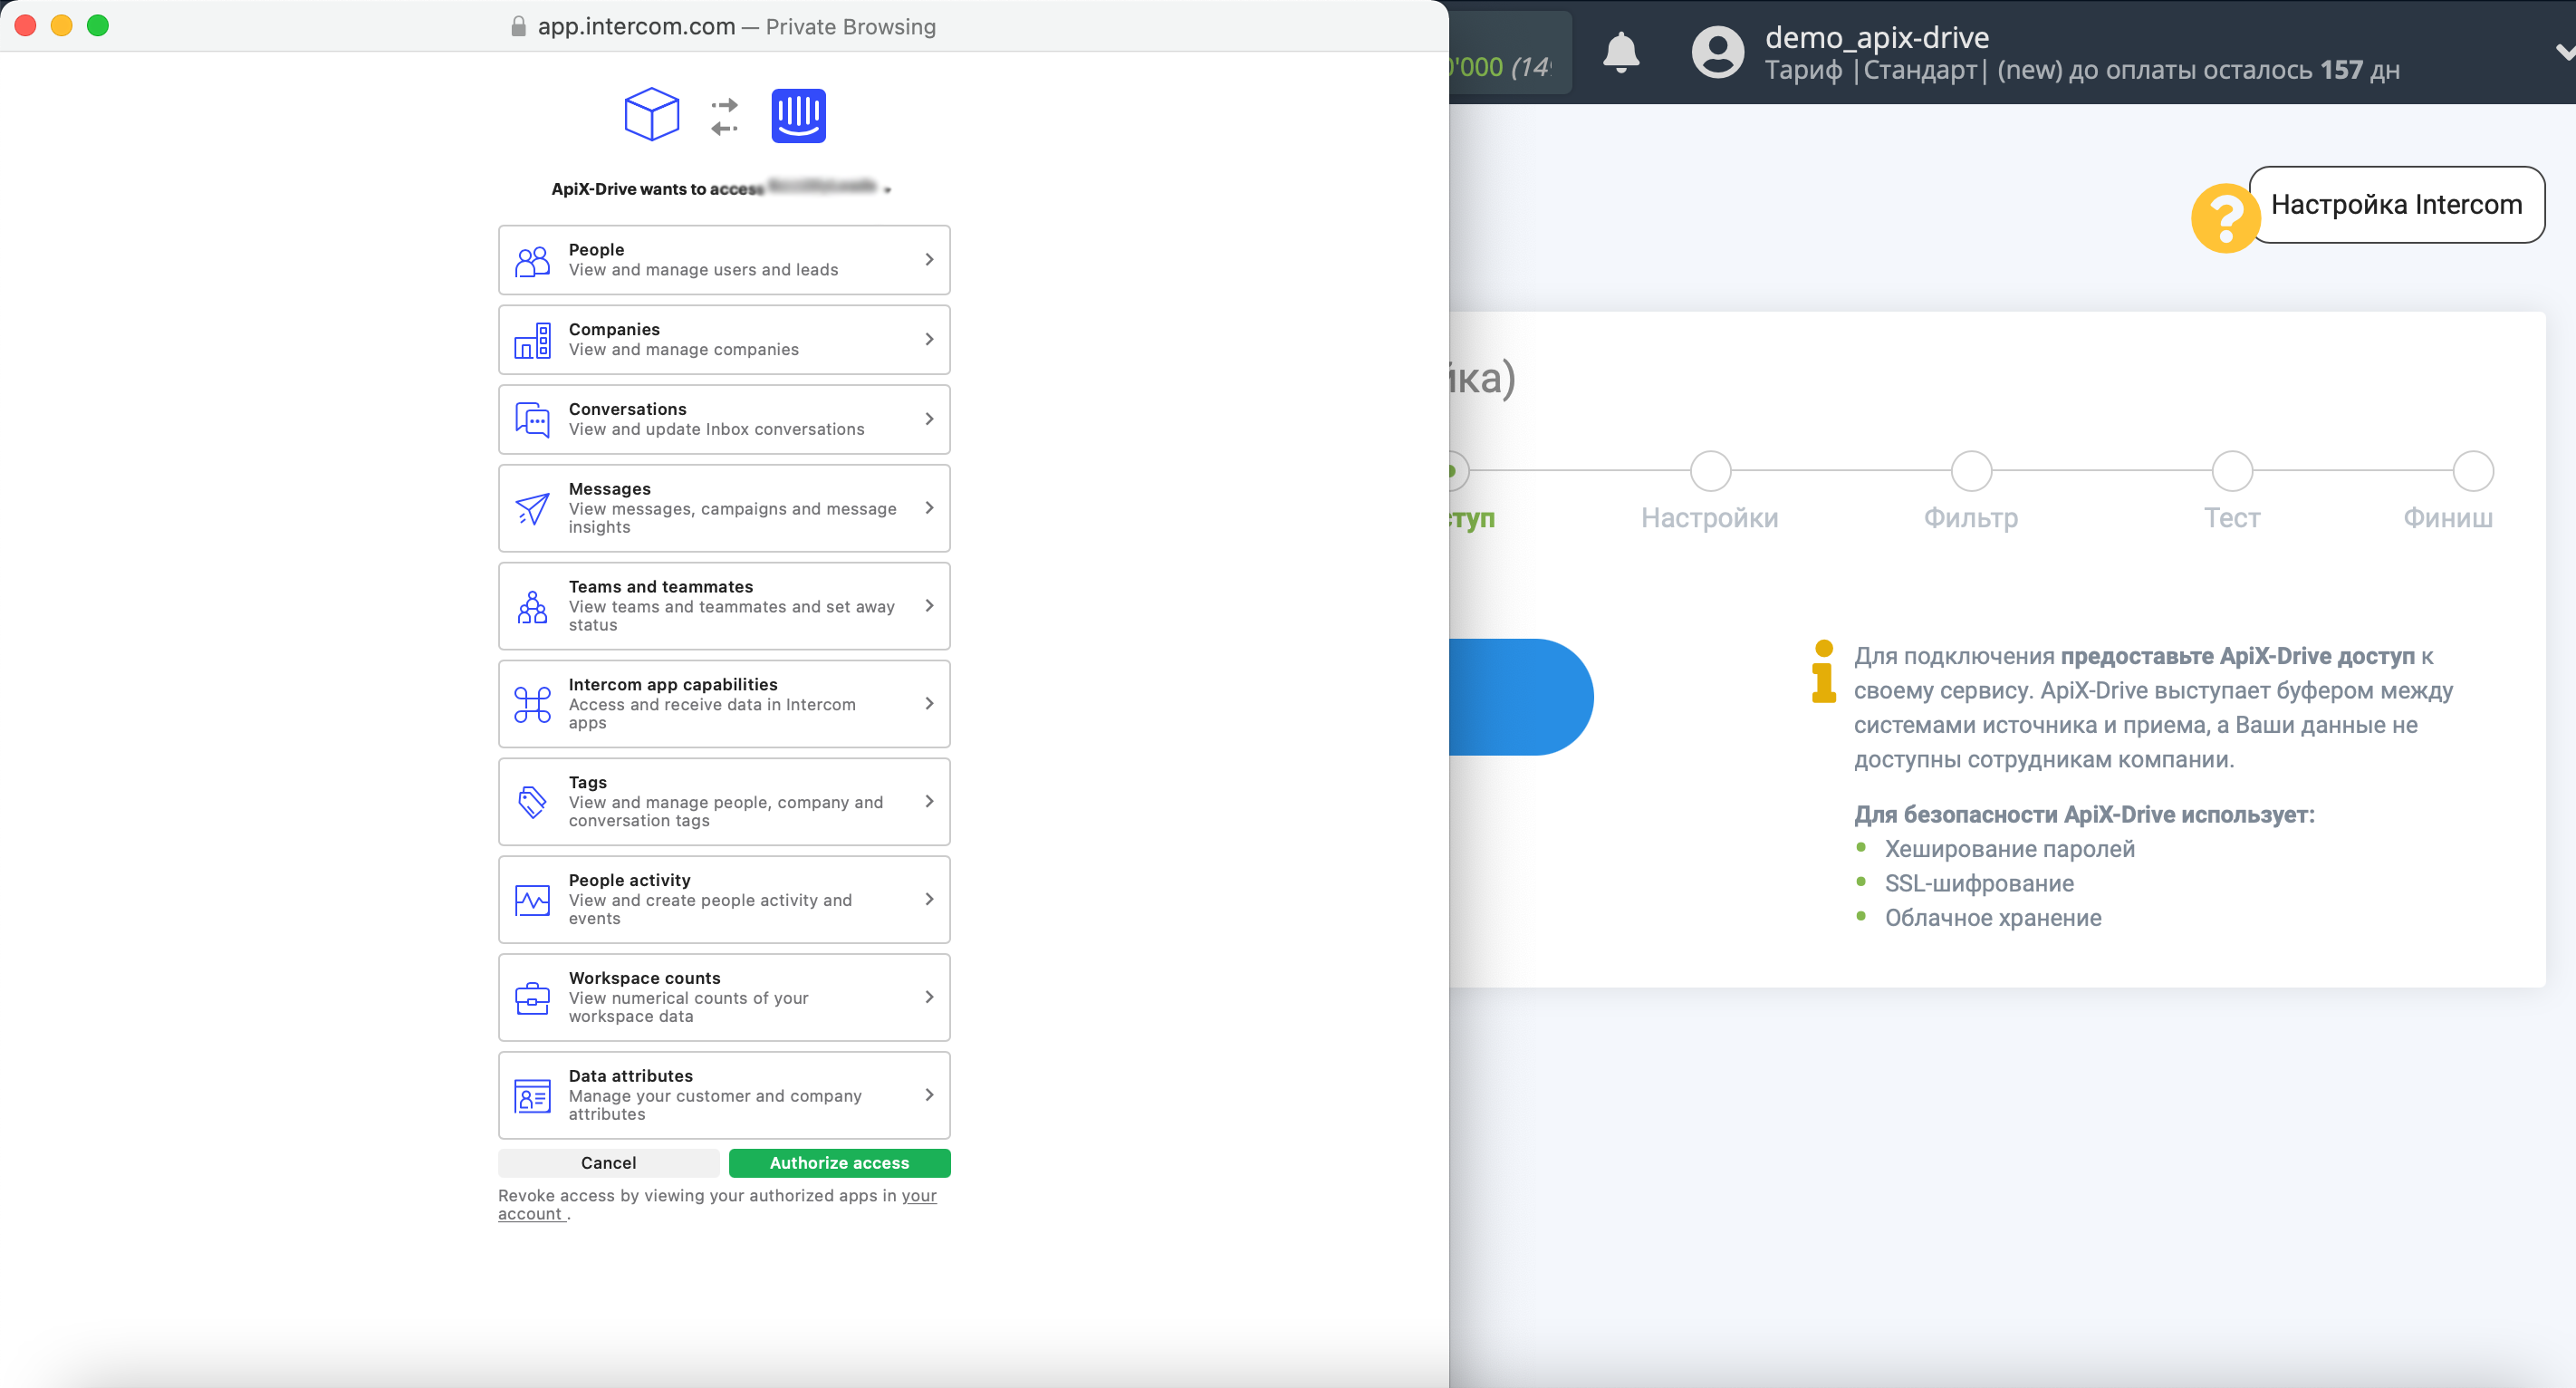Scroll down the permissions list
This screenshot has width=2576, height=1388.
tap(725, 684)
